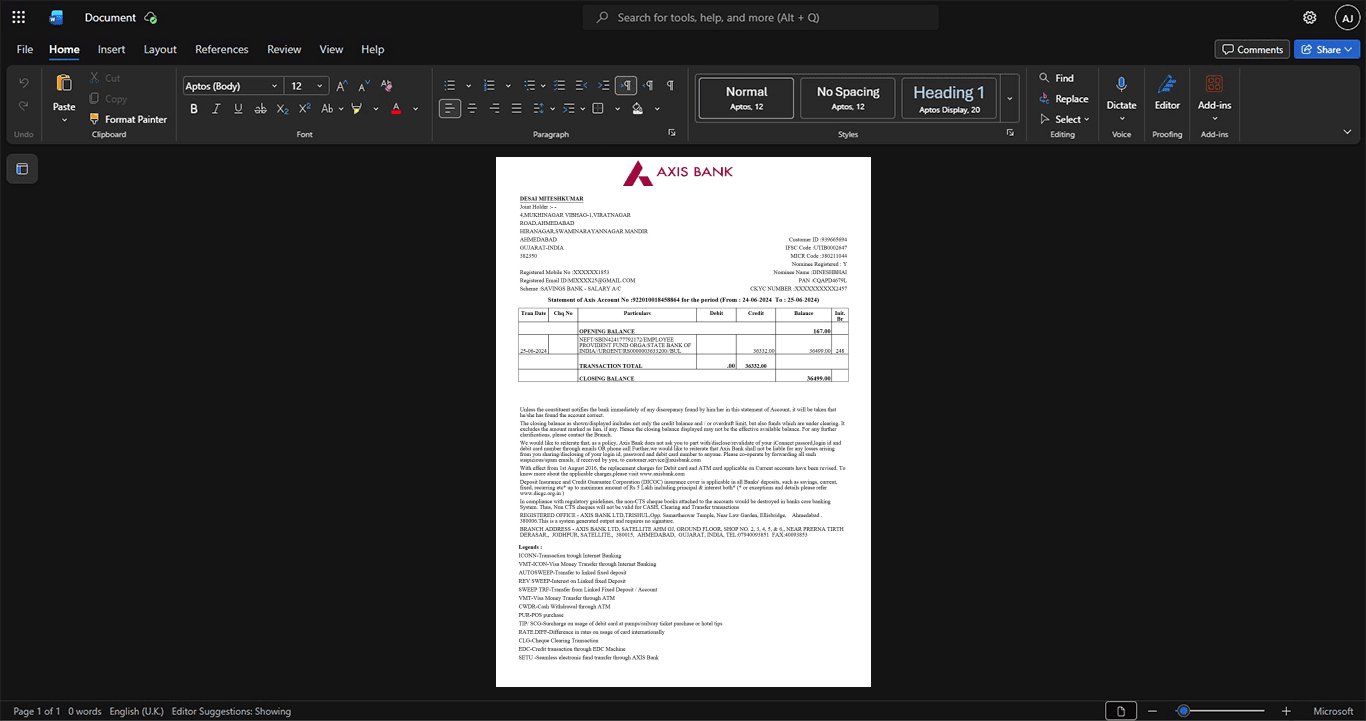Screen dimensions: 1366x721
Task: Click the Cut scissors command
Action: coord(104,78)
